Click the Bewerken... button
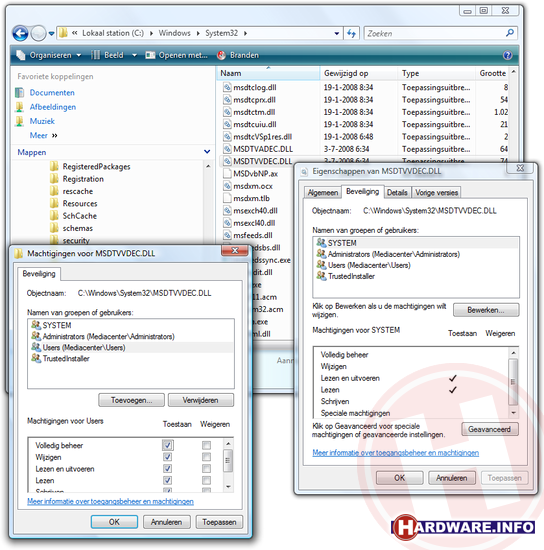The image size is (544, 550). (x=486, y=310)
